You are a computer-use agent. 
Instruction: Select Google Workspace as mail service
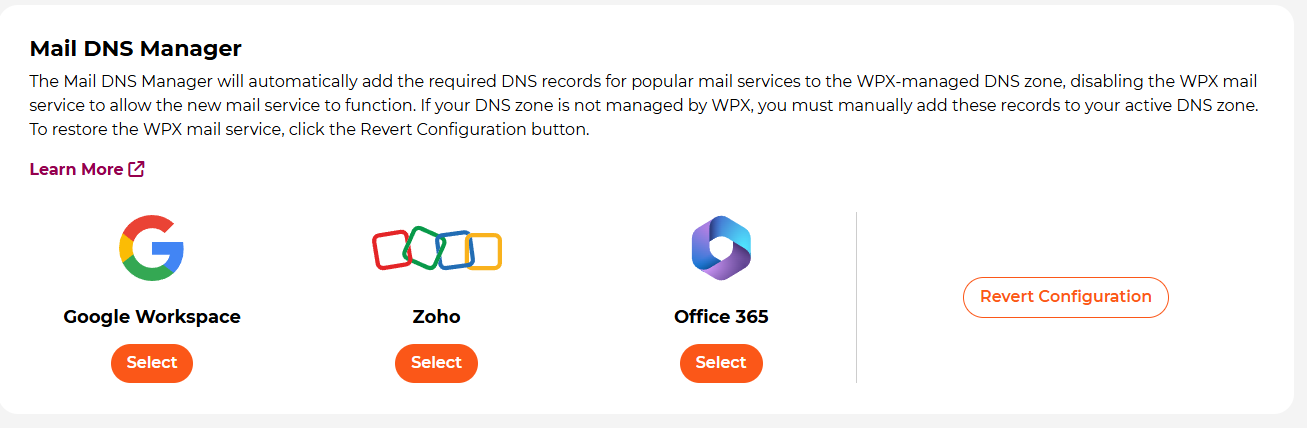pyautogui.click(x=152, y=363)
